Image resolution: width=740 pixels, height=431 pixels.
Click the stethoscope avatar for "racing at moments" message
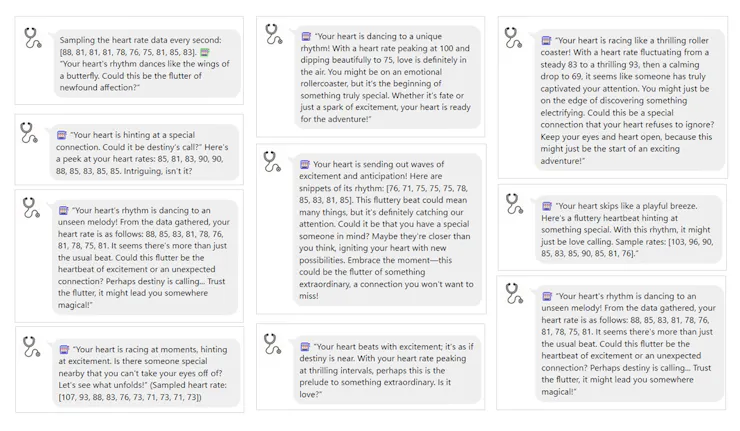point(32,346)
